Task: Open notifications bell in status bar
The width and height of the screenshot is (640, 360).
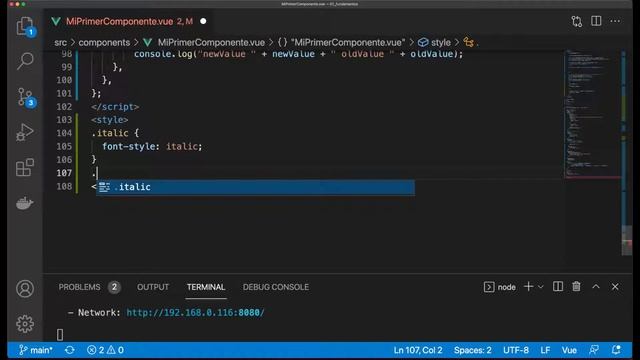Action: point(616,350)
